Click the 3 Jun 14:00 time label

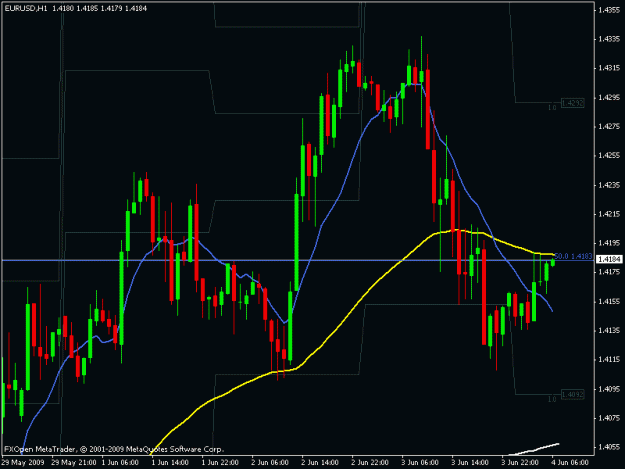(x=470, y=463)
